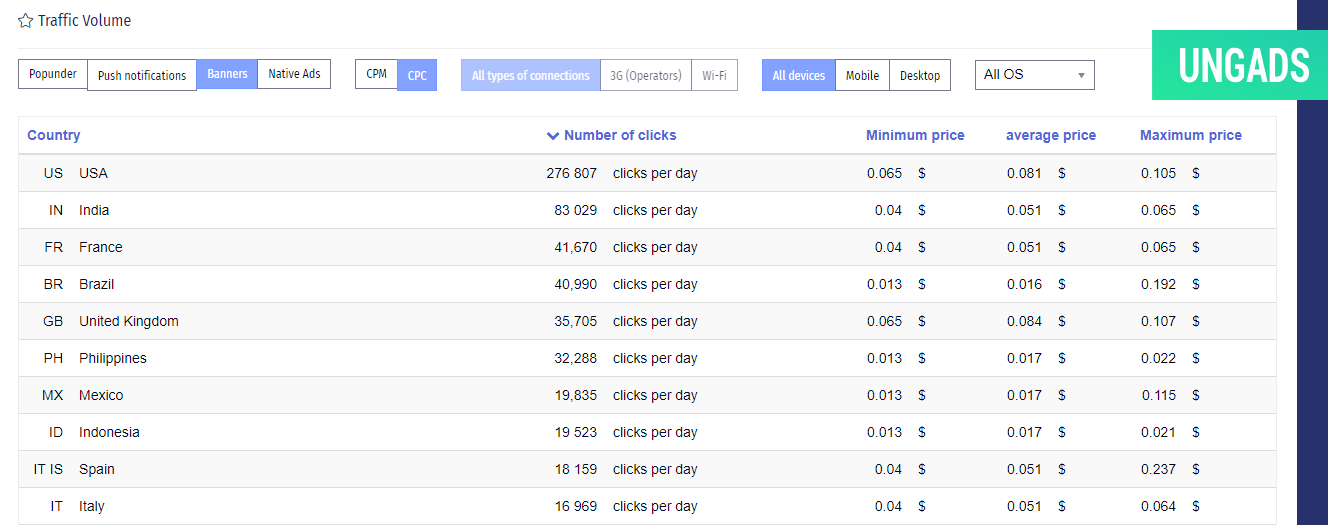The height and width of the screenshot is (525, 1328).
Task: Filter traffic by Wi-Fi connection
Action: tap(714, 75)
